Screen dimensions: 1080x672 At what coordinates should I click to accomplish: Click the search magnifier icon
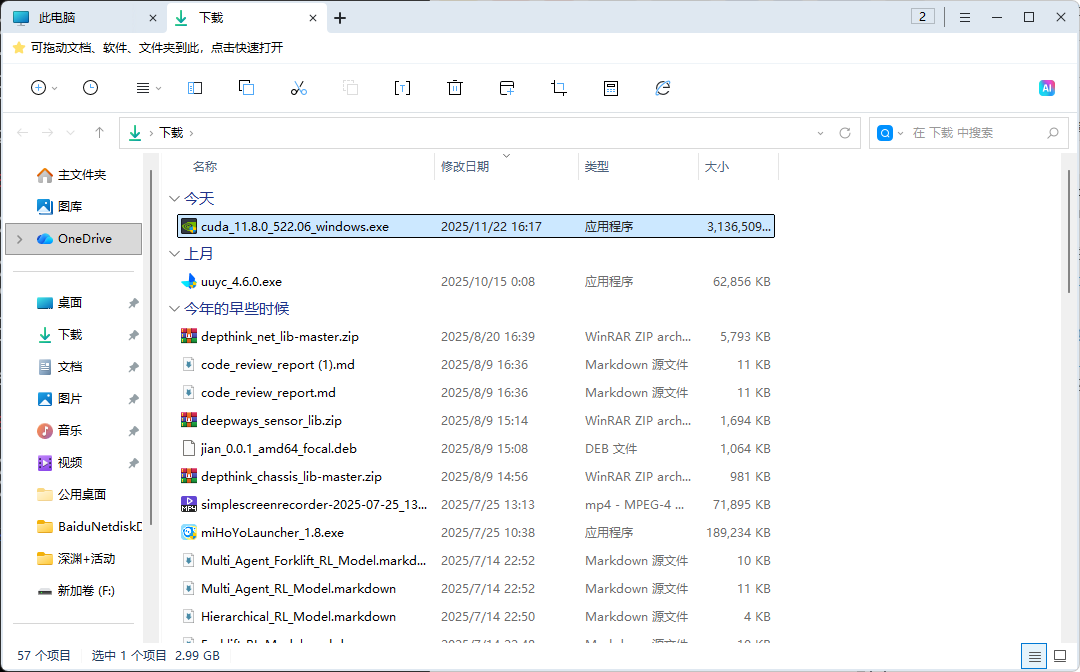(1052, 133)
